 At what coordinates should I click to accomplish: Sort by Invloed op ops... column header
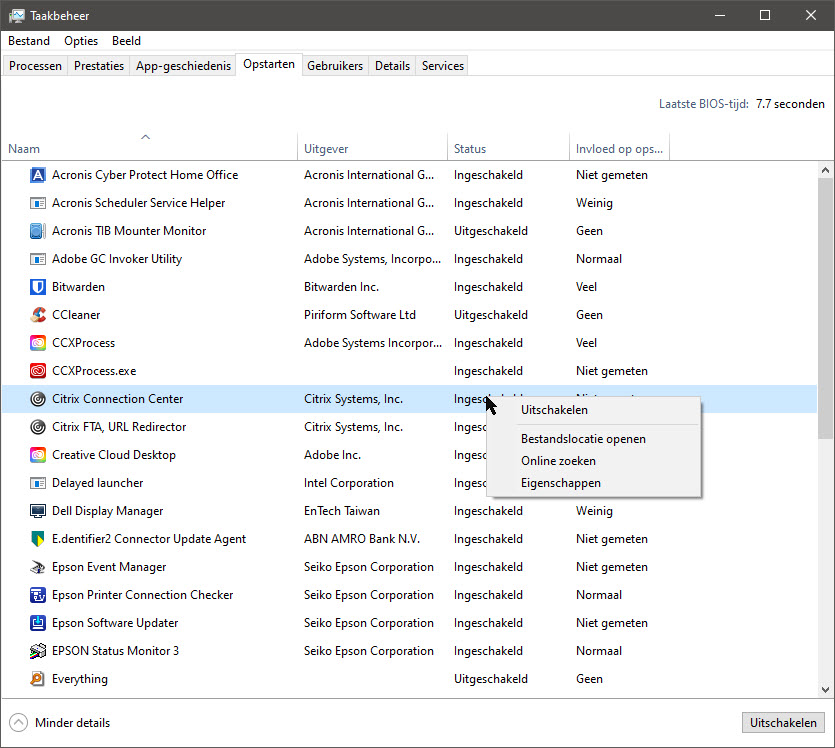[x=619, y=146]
